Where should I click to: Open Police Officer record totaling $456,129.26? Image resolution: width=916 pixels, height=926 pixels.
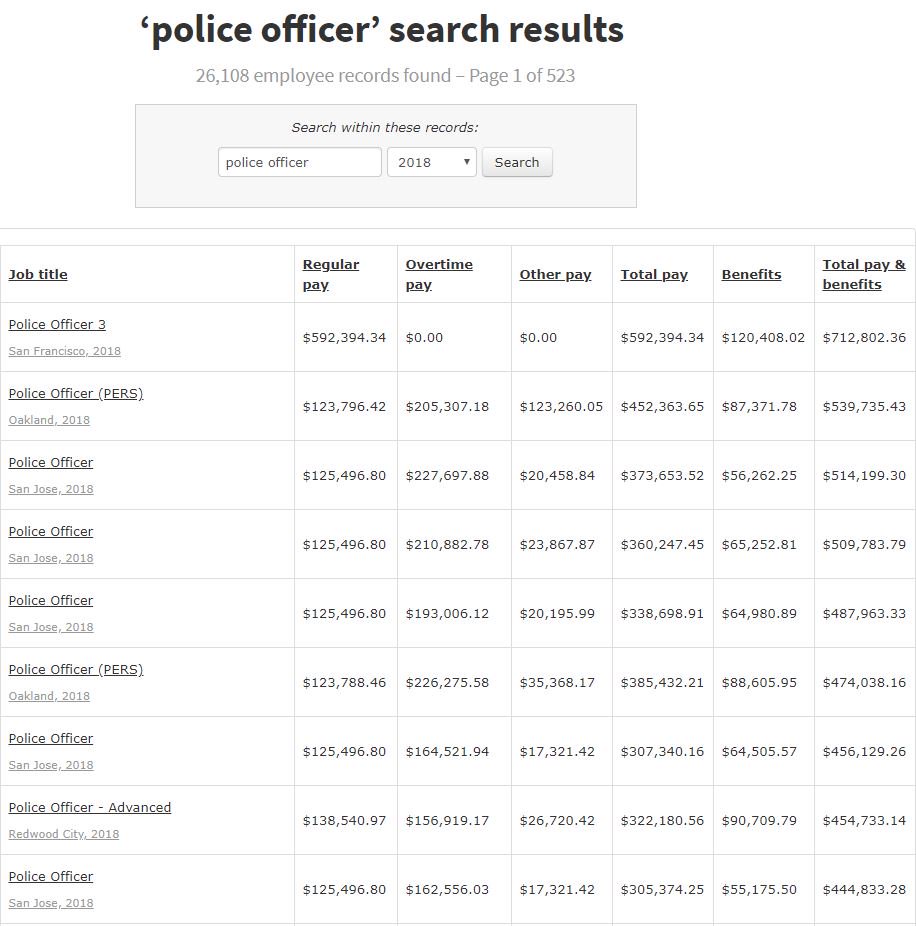pyautogui.click(x=51, y=738)
